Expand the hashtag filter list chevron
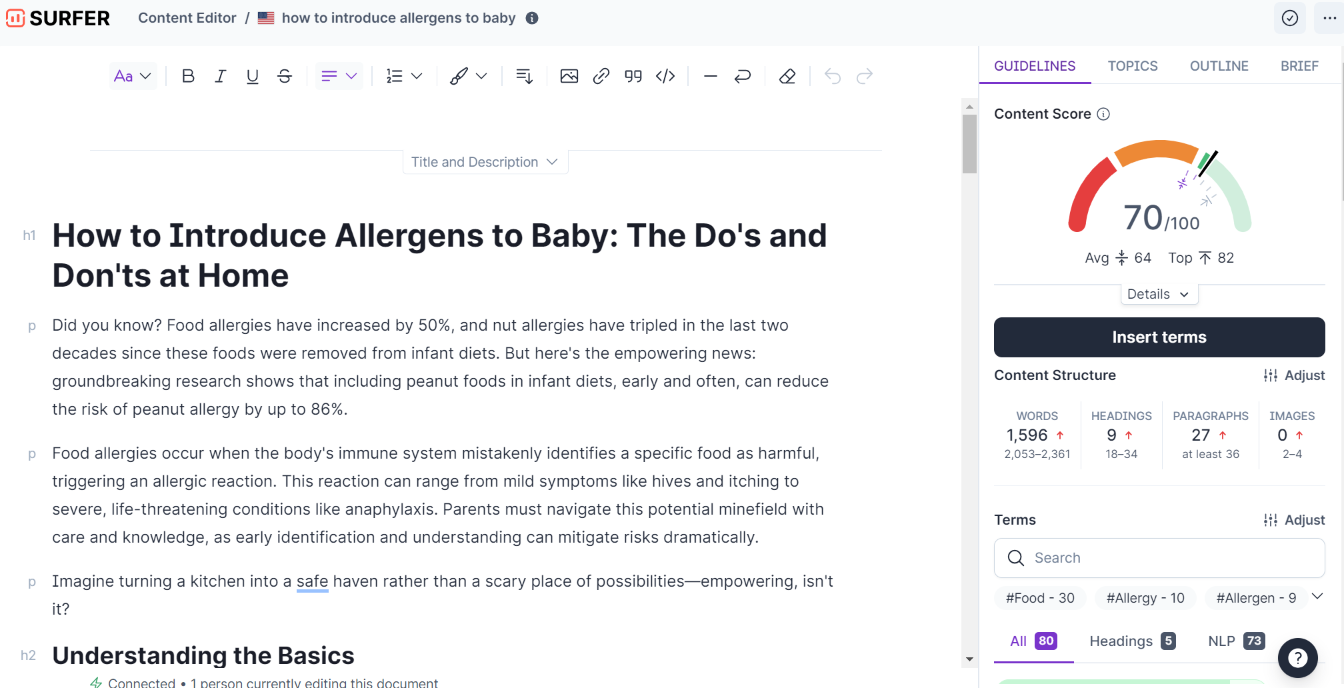This screenshot has width=1344, height=688. pyautogui.click(x=1317, y=596)
